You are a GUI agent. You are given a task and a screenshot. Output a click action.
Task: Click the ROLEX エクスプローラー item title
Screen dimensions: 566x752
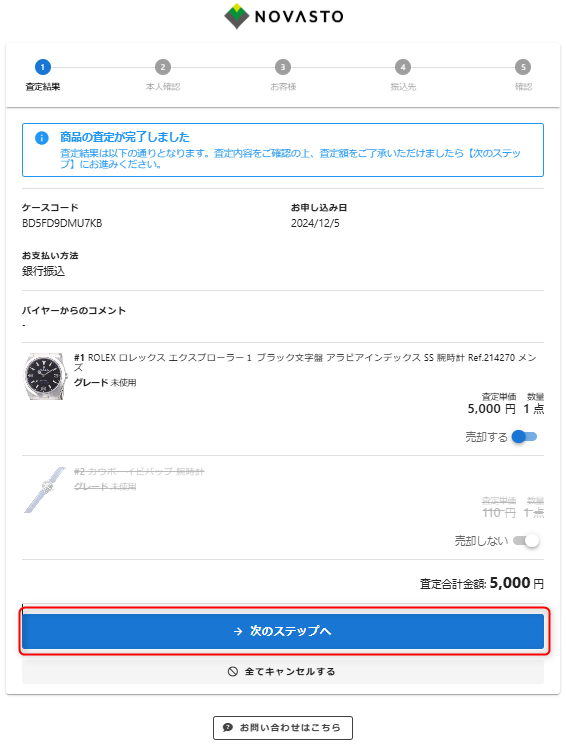coord(305,362)
